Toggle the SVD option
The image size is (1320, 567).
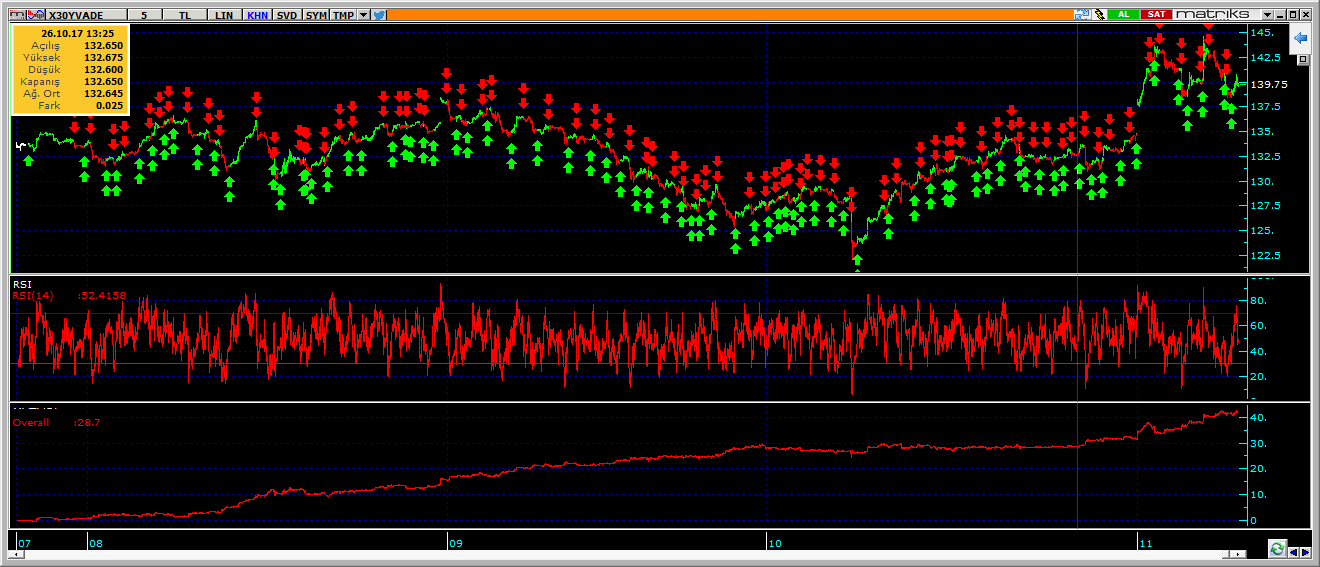[x=287, y=15]
